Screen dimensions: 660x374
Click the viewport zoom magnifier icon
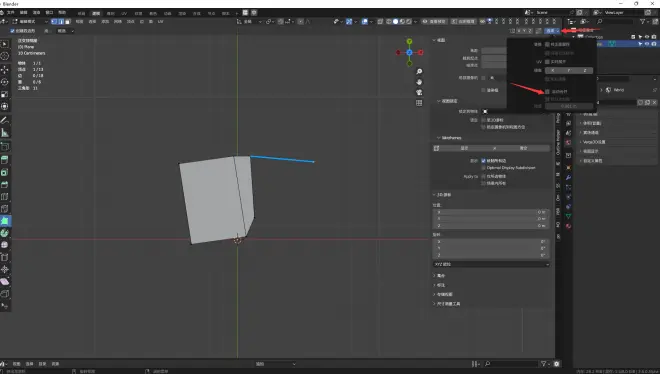coord(419,72)
